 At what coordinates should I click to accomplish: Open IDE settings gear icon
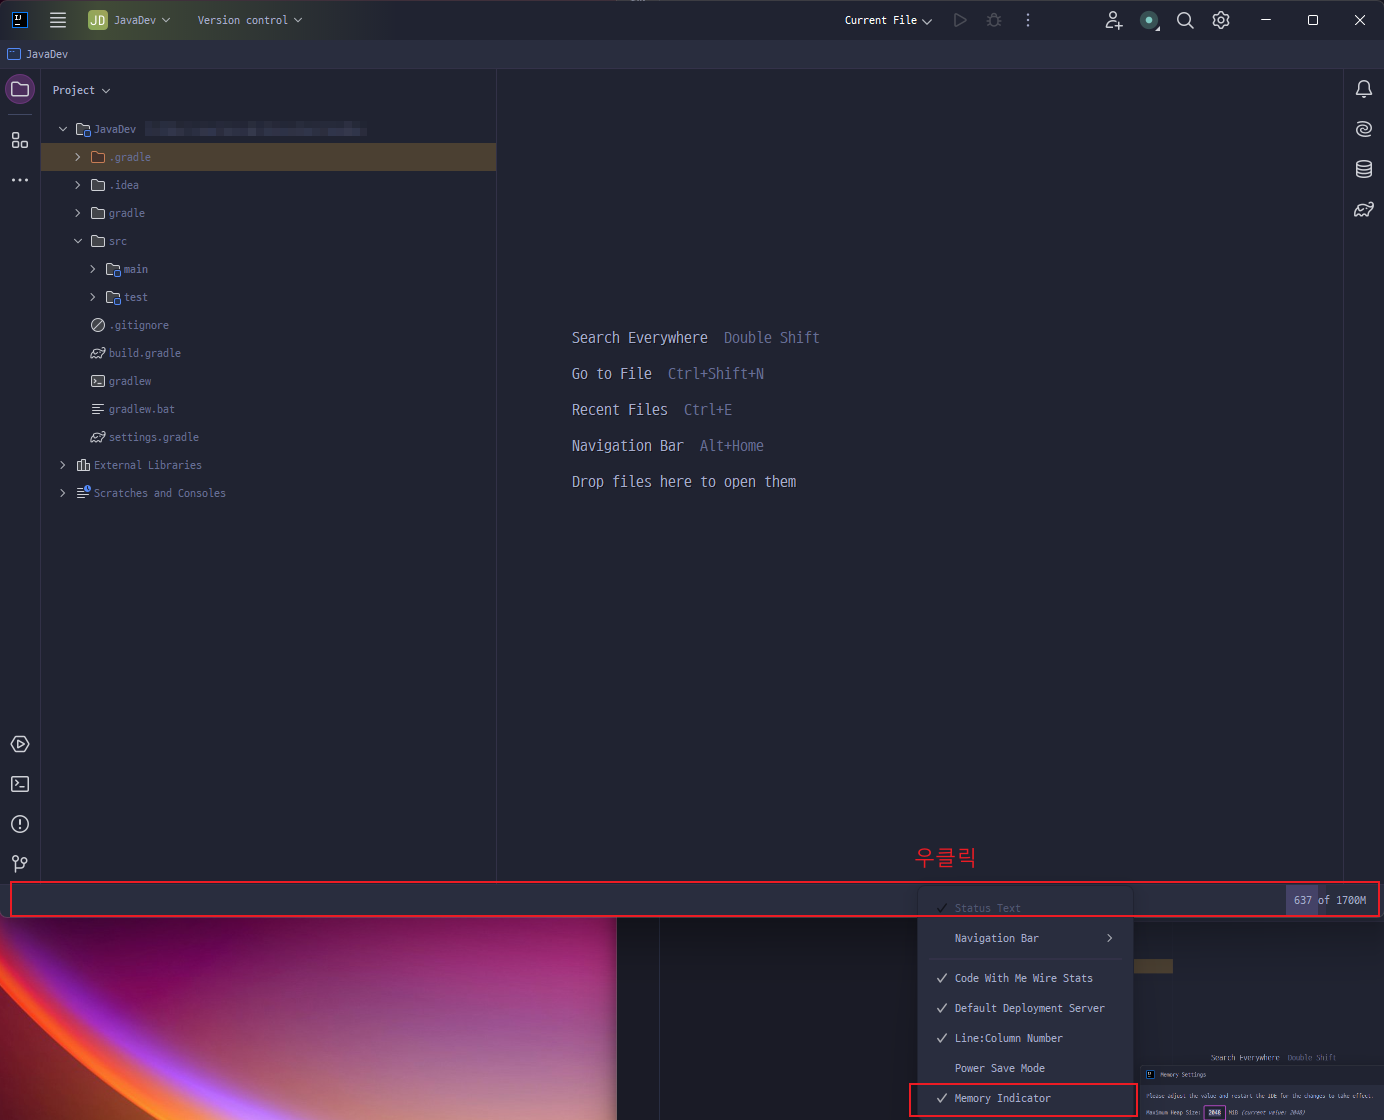click(x=1221, y=20)
